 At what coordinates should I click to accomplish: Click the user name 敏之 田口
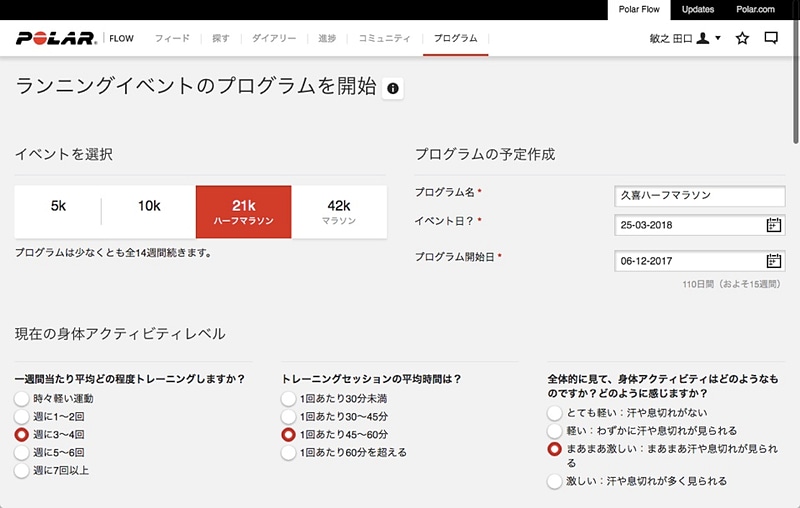(x=671, y=38)
